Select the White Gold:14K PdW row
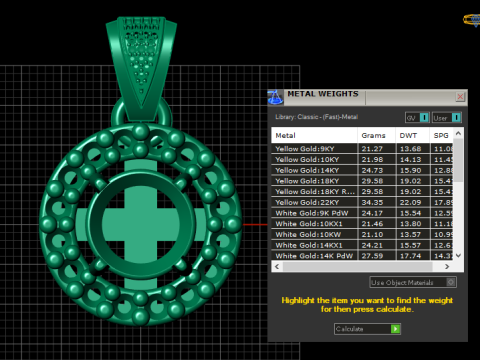The image size is (480, 360). [x=362, y=256]
